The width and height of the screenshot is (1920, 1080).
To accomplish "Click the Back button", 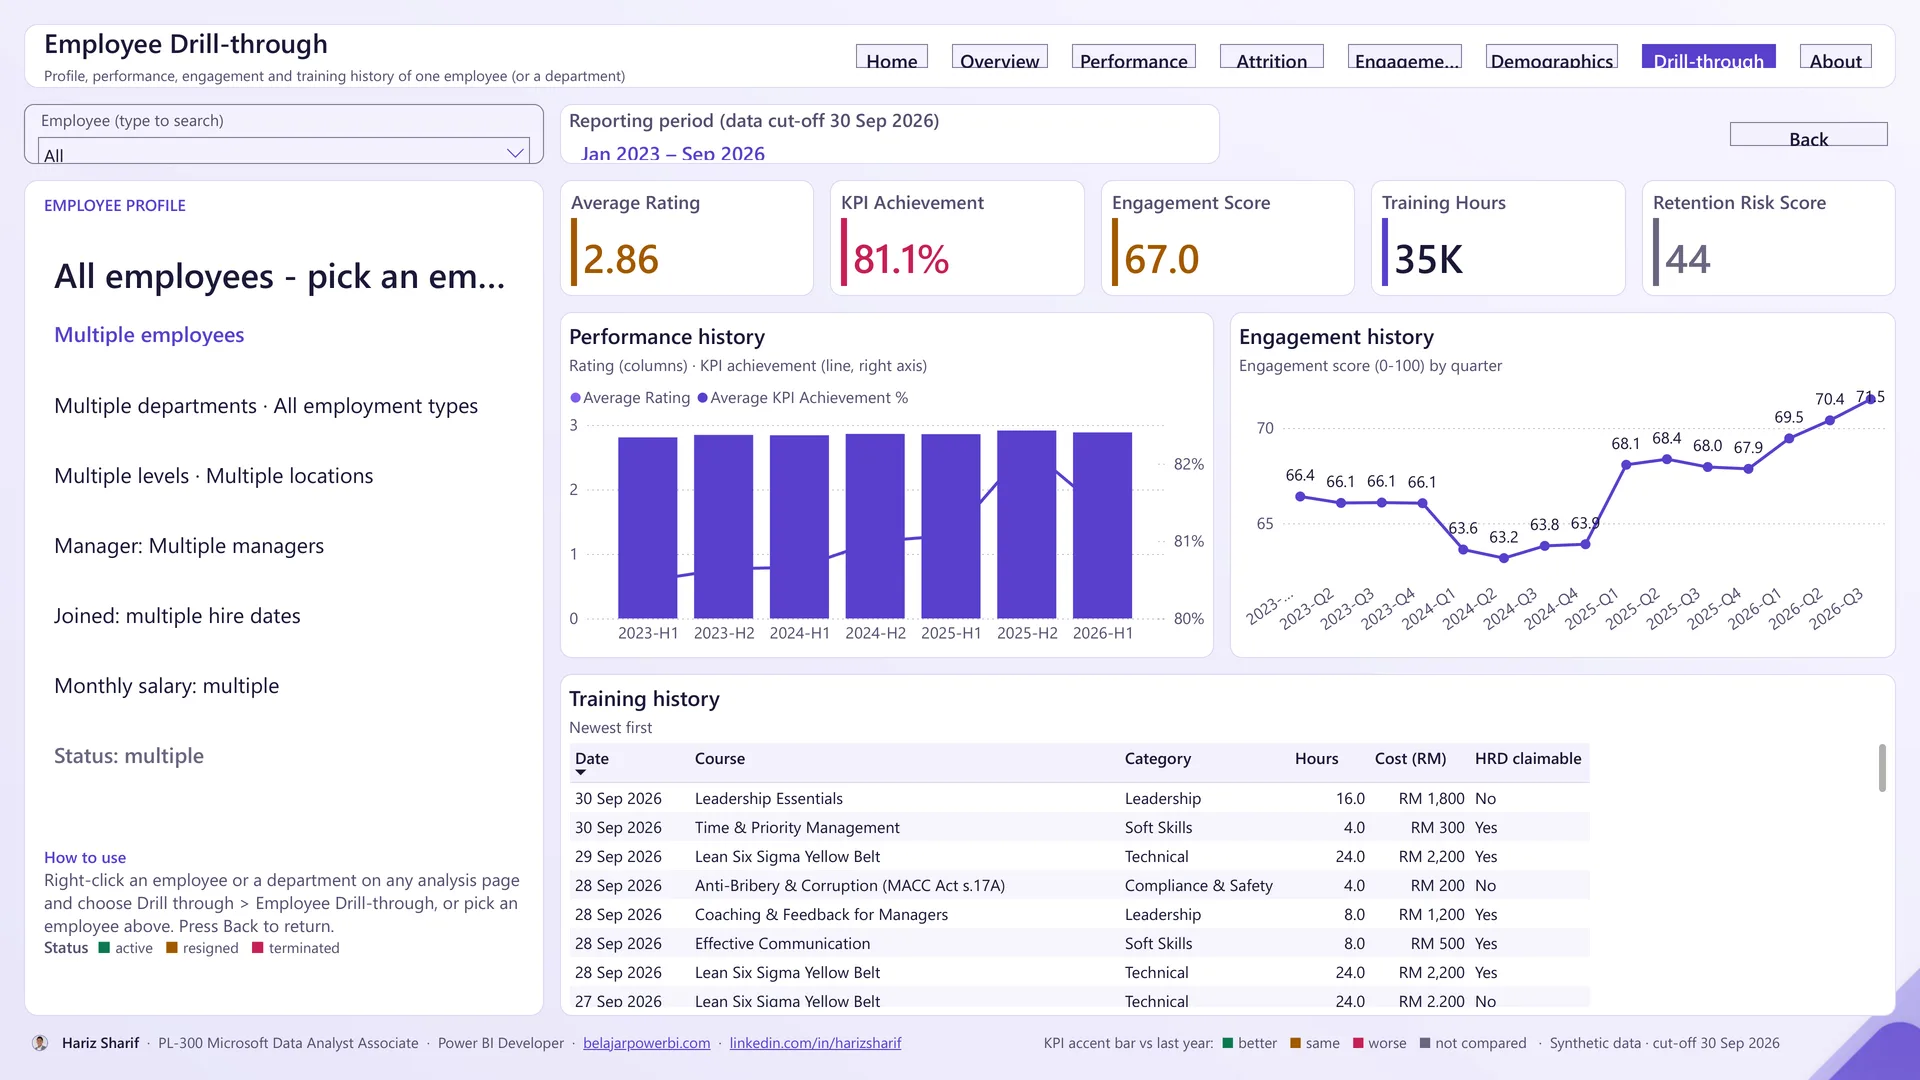I will click(x=1809, y=135).
